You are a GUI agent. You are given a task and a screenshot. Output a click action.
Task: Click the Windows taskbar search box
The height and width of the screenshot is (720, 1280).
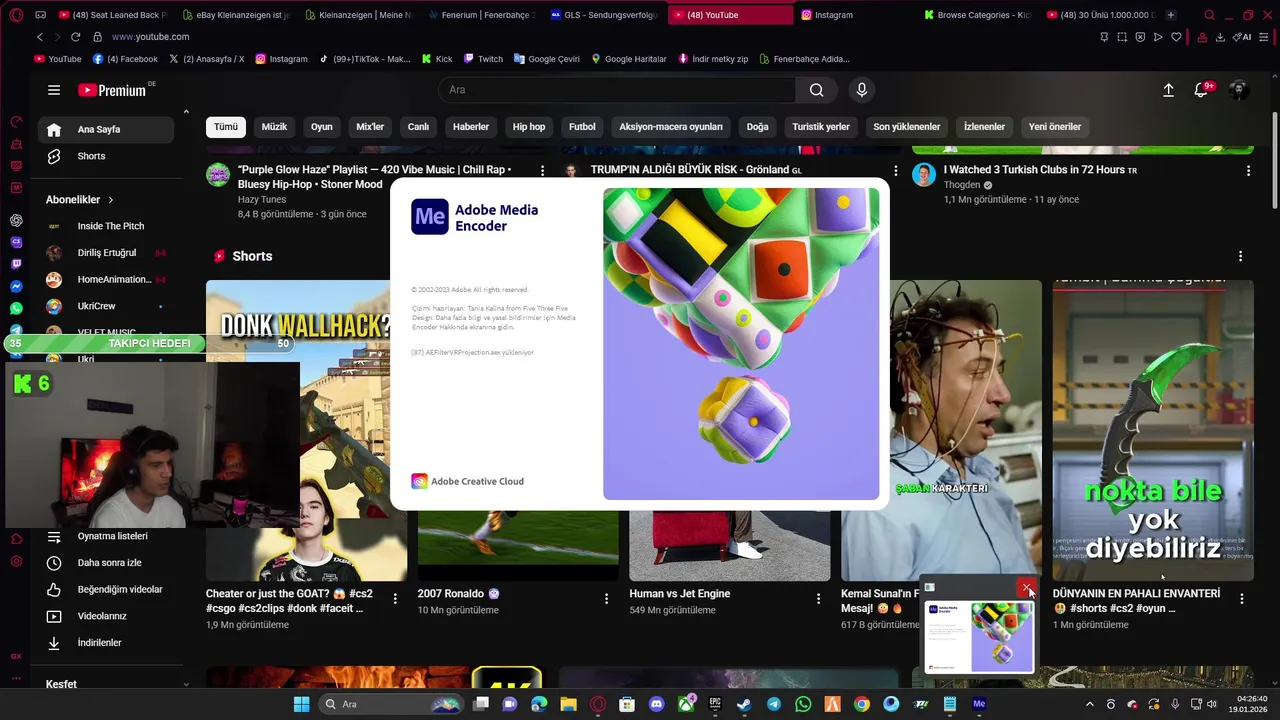pos(392,704)
